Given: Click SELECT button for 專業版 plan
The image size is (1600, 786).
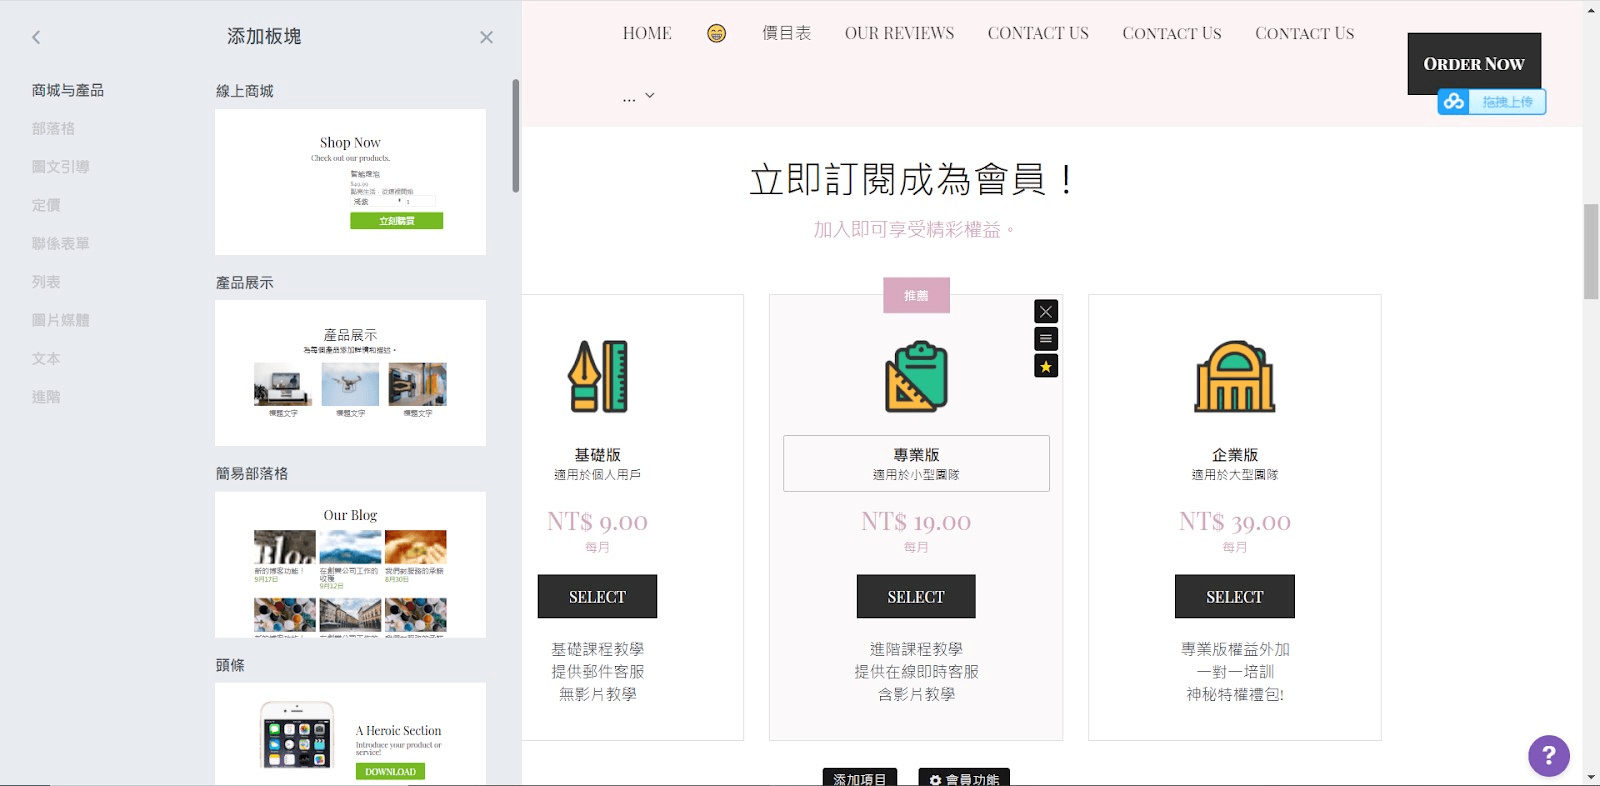Looking at the screenshot, I should 916,597.
